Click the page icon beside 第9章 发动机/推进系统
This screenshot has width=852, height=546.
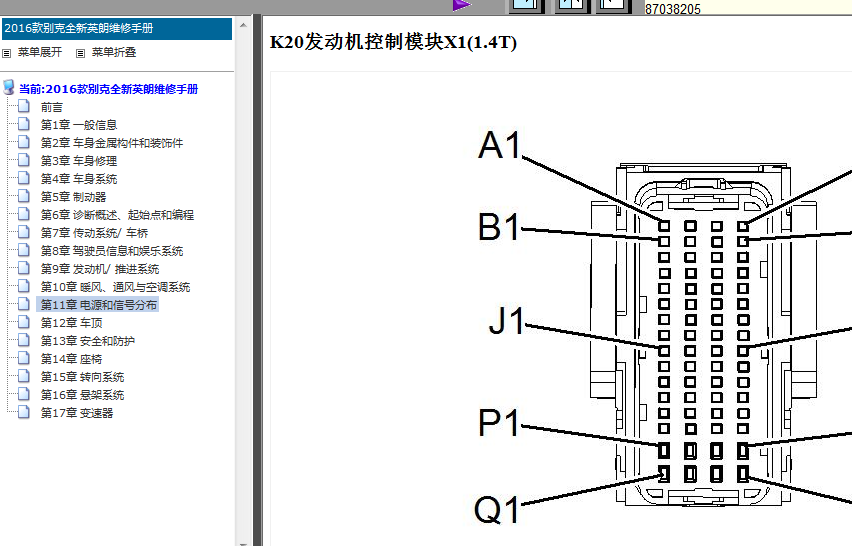[x=23, y=268]
